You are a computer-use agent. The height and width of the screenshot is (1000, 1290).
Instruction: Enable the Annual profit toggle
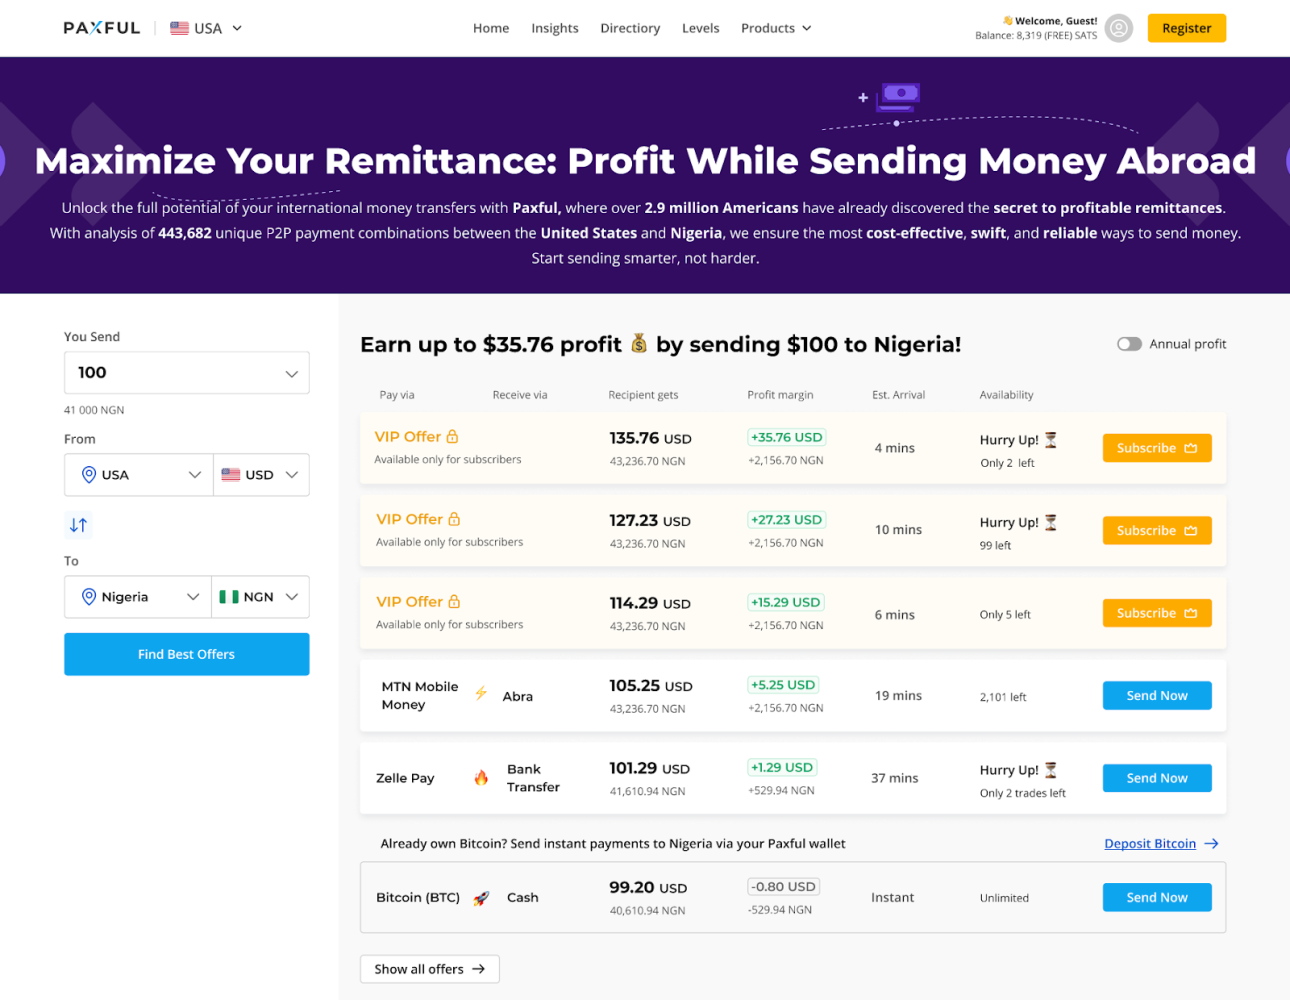tap(1129, 343)
